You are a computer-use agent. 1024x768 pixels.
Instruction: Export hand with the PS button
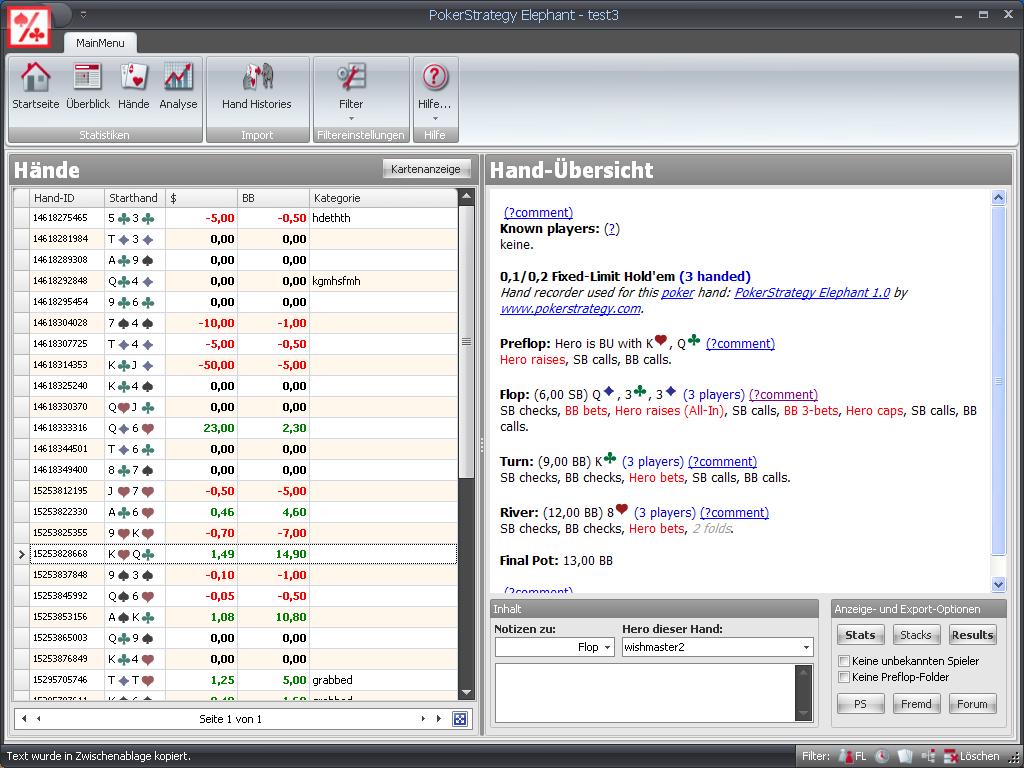pos(860,704)
